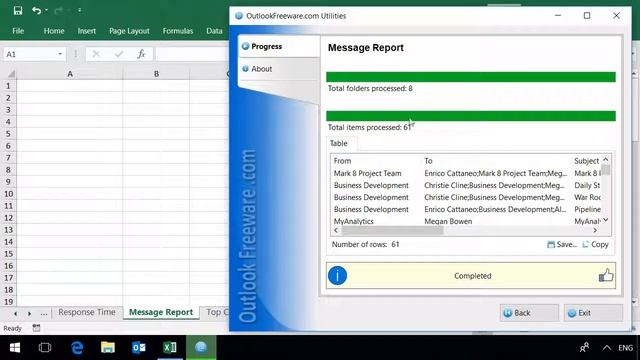Select row 5 header in Excel
640x360 pixels.
coord(8,134)
